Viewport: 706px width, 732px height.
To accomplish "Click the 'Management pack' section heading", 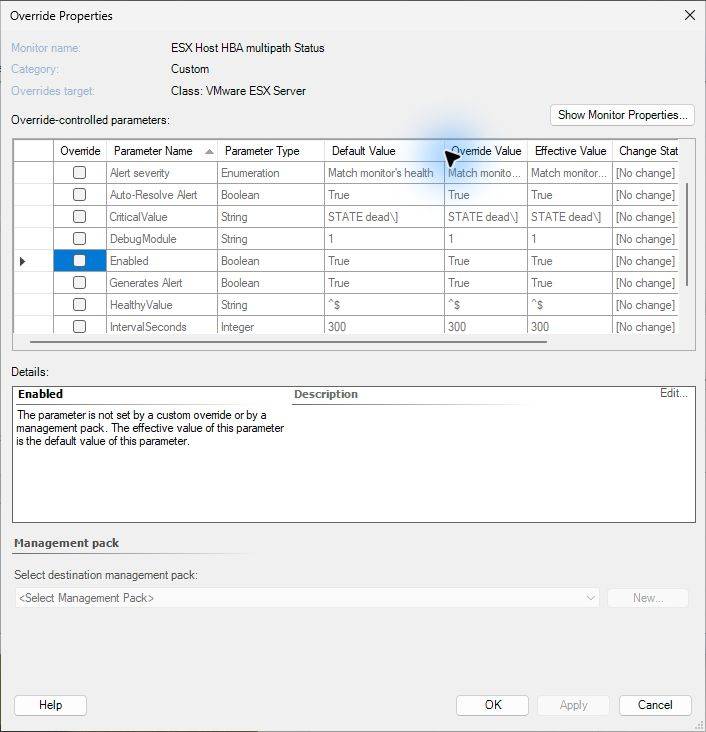I will (66, 543).
